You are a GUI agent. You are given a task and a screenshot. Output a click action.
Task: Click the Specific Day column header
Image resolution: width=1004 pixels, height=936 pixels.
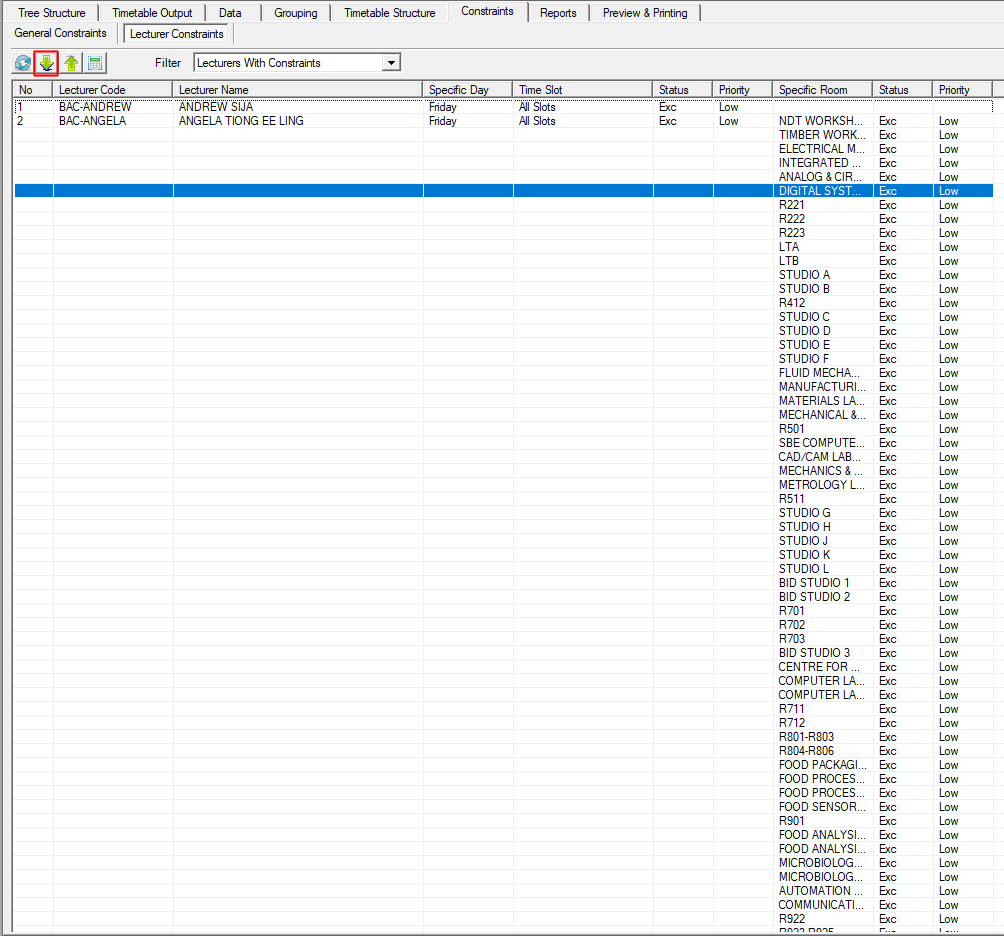coord(467,90)
